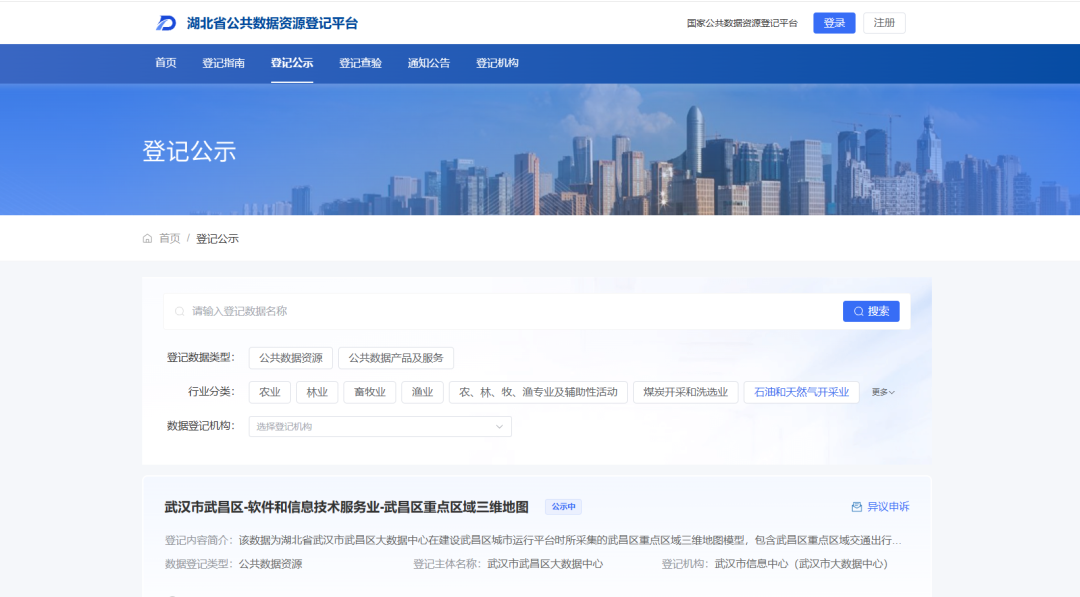Expand 更多 industry categories

click(x=883, y=392)
